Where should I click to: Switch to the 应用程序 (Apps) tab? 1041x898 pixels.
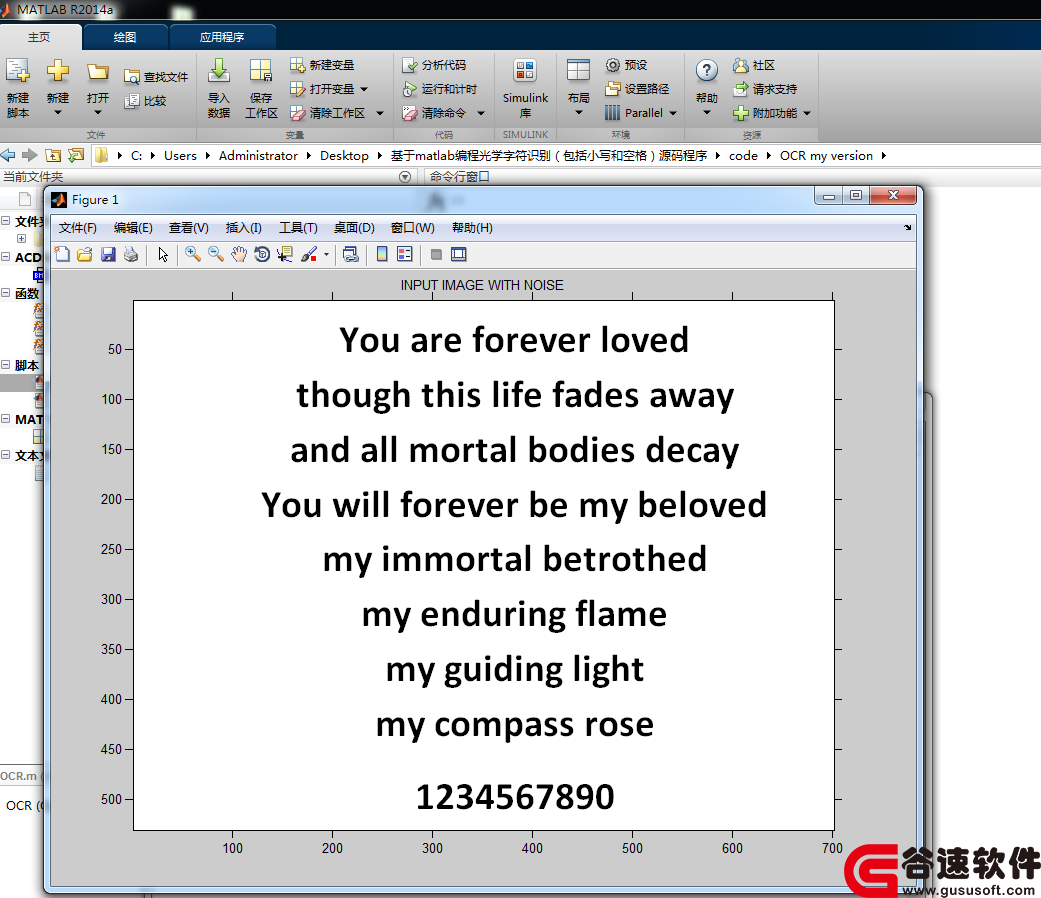(x=222, y=37)
